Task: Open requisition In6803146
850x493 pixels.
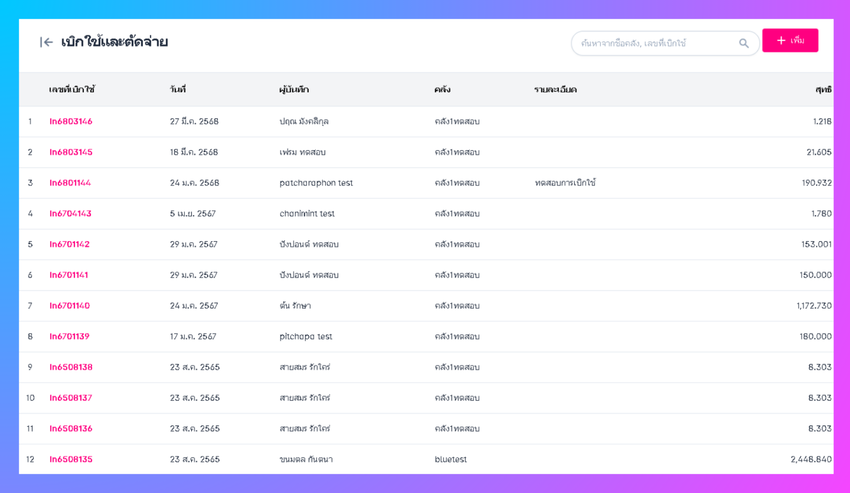Action: coord(70,121)
